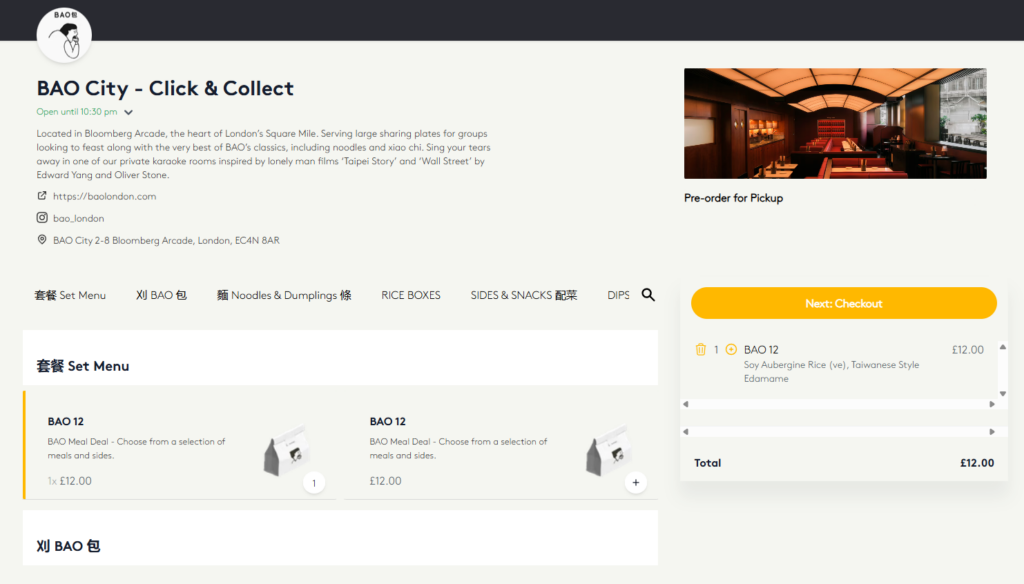Open the DIPS menu category
1024x584 pixels.
coord(618,294)
